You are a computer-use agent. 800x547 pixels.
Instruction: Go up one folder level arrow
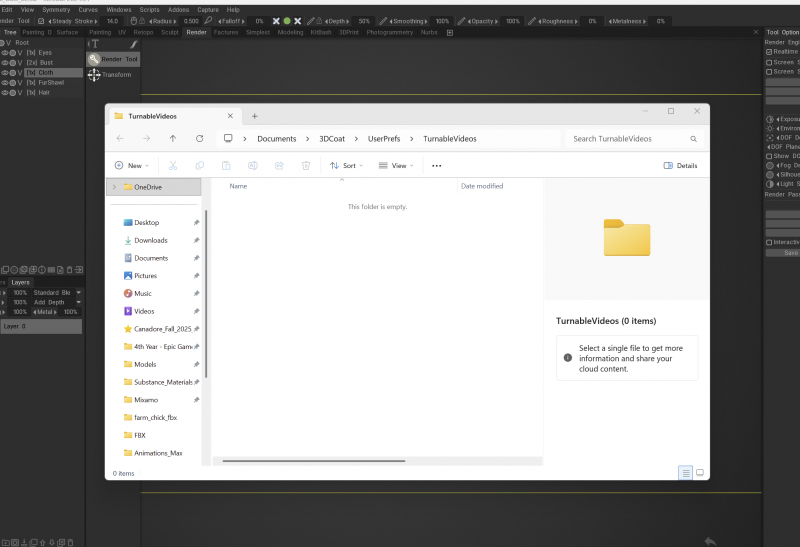click(x=173, y=138)
